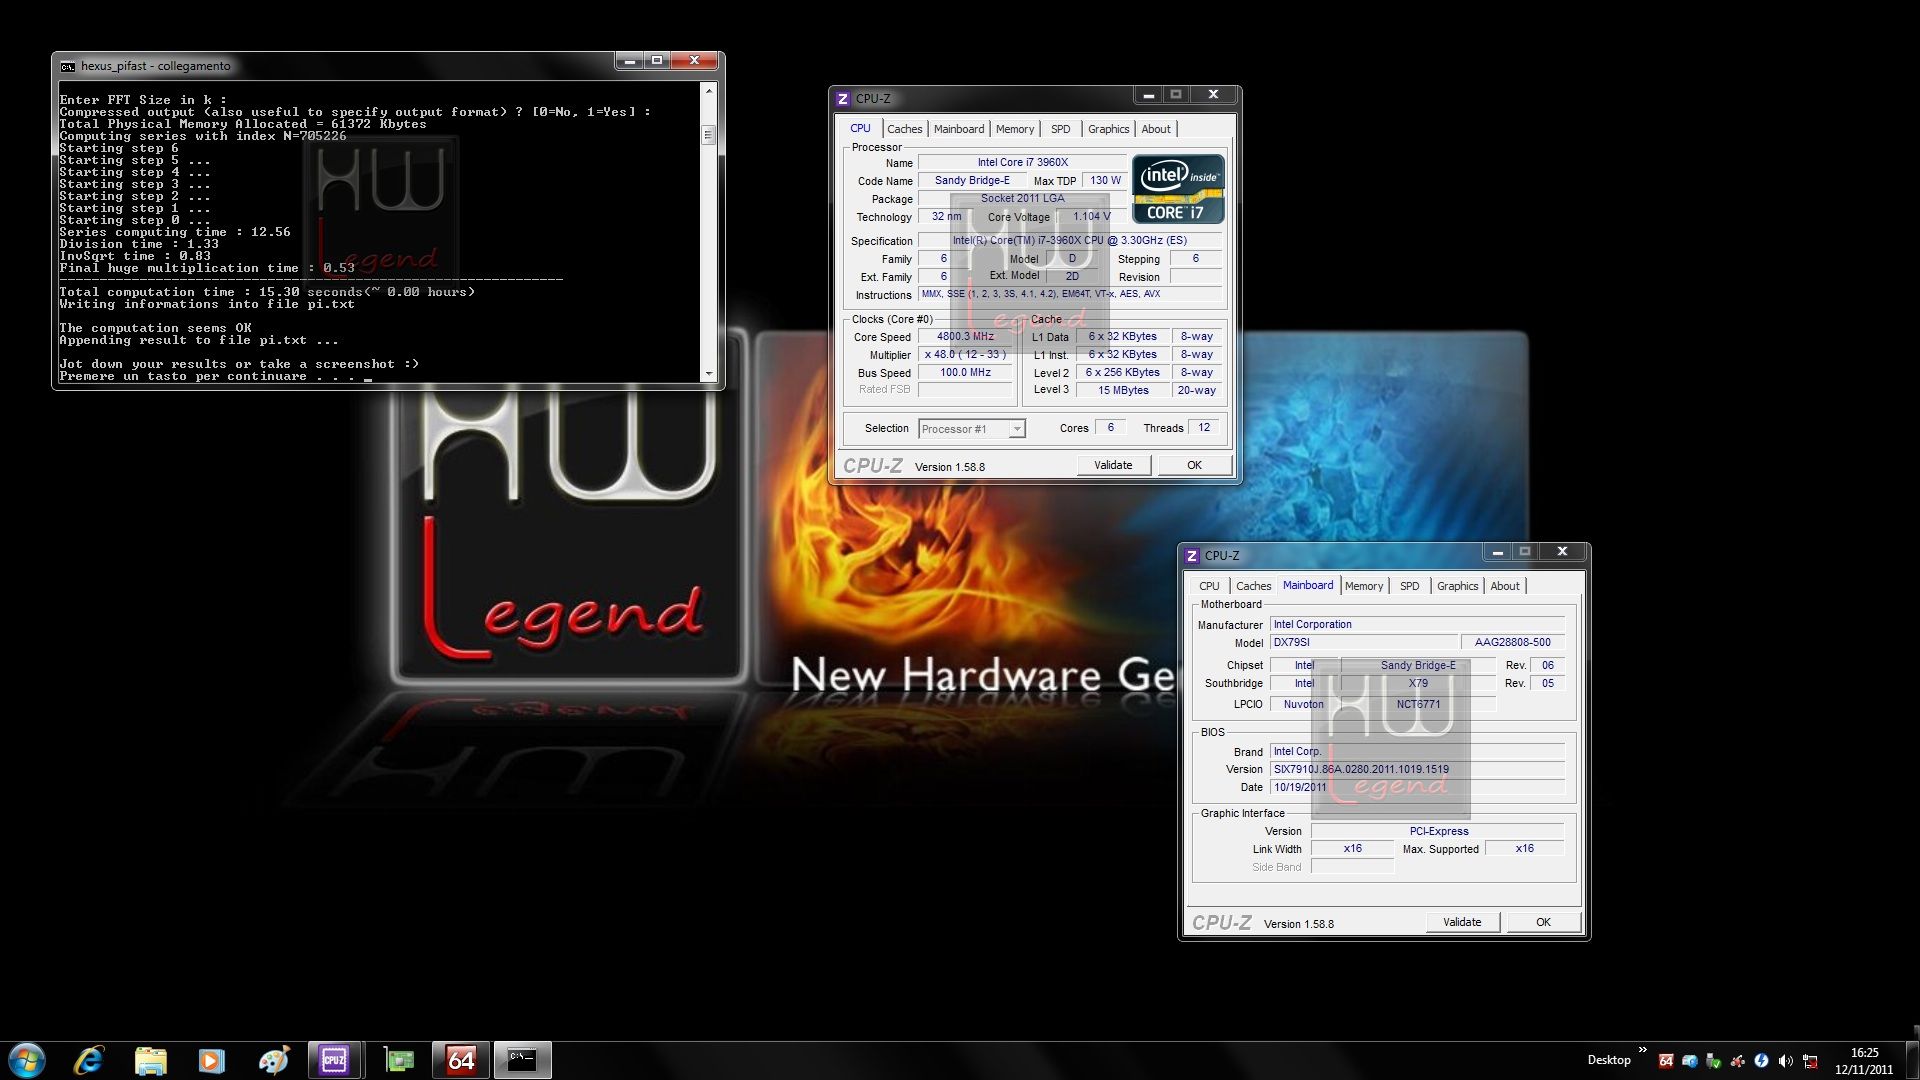Open Windows Media Player taskbar icon
The height and width of the screenshot is (1080, 1920).
pyautogui.click(x=211, y=1060)
